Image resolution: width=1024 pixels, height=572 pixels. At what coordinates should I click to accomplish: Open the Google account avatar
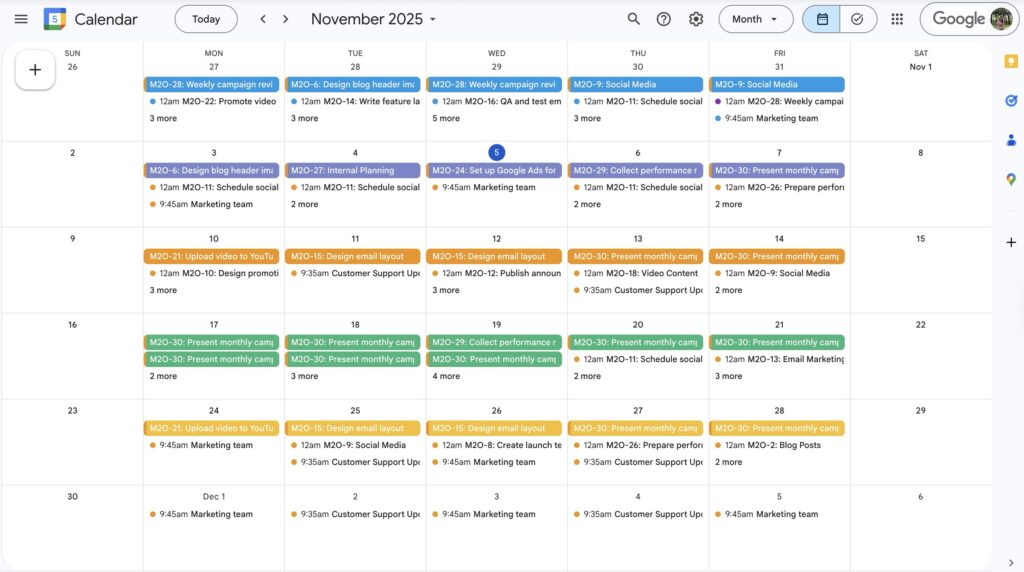point(1001,19)
